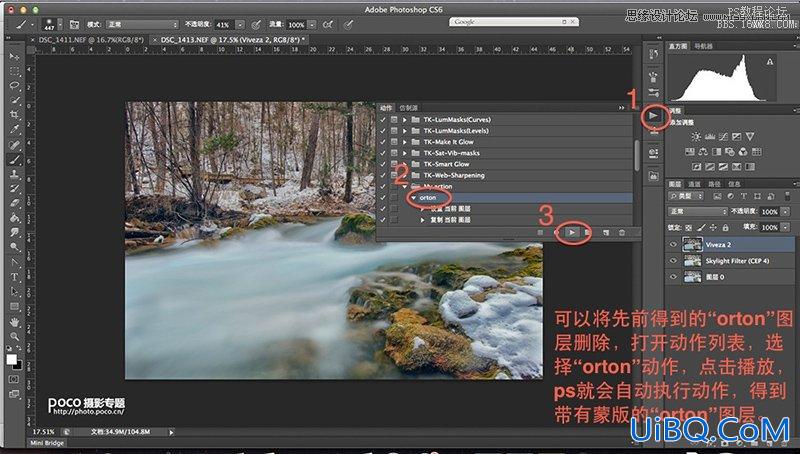
Task: Toggle dialog box for TK-LumMasks(Levels) set
Action: click(x=394, y=131)
